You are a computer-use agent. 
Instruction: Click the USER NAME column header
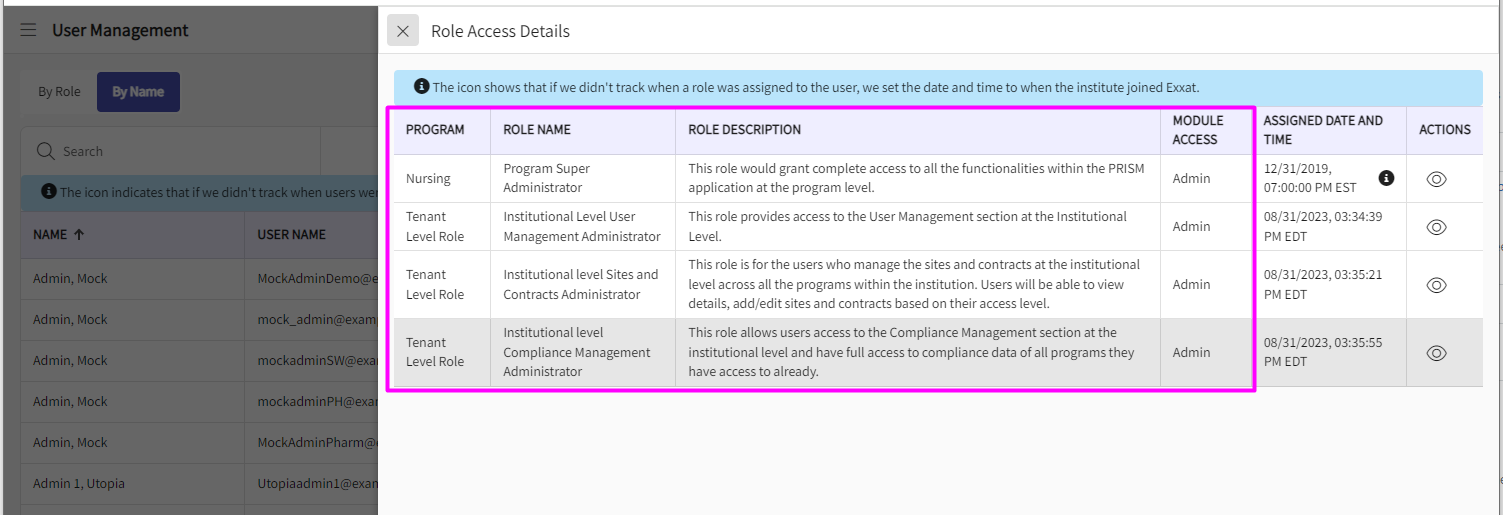point(292,235)
